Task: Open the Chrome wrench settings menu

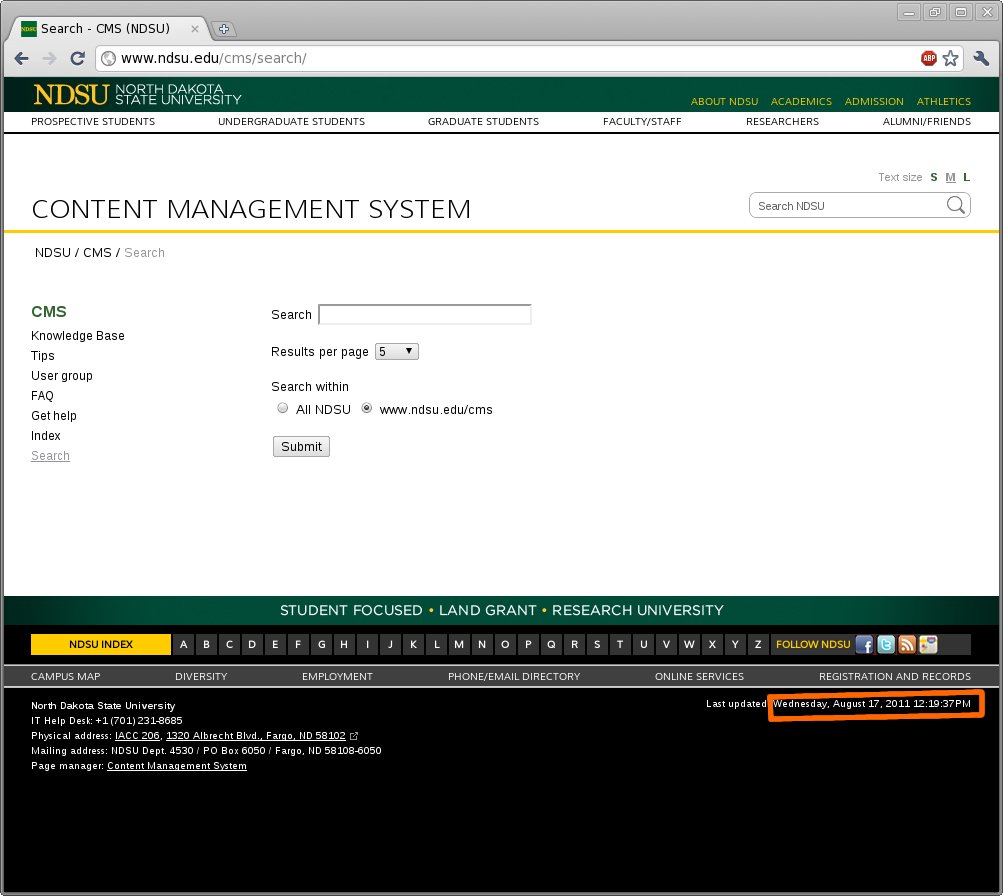Action: (981, 58)
